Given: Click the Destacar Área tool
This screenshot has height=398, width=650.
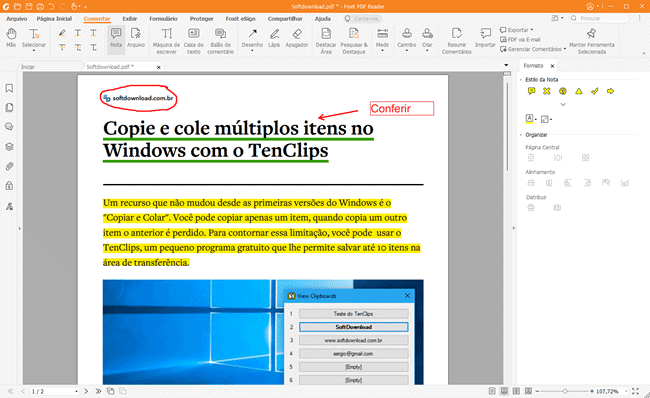Looking at the screenshot, I should pos(326,41).
